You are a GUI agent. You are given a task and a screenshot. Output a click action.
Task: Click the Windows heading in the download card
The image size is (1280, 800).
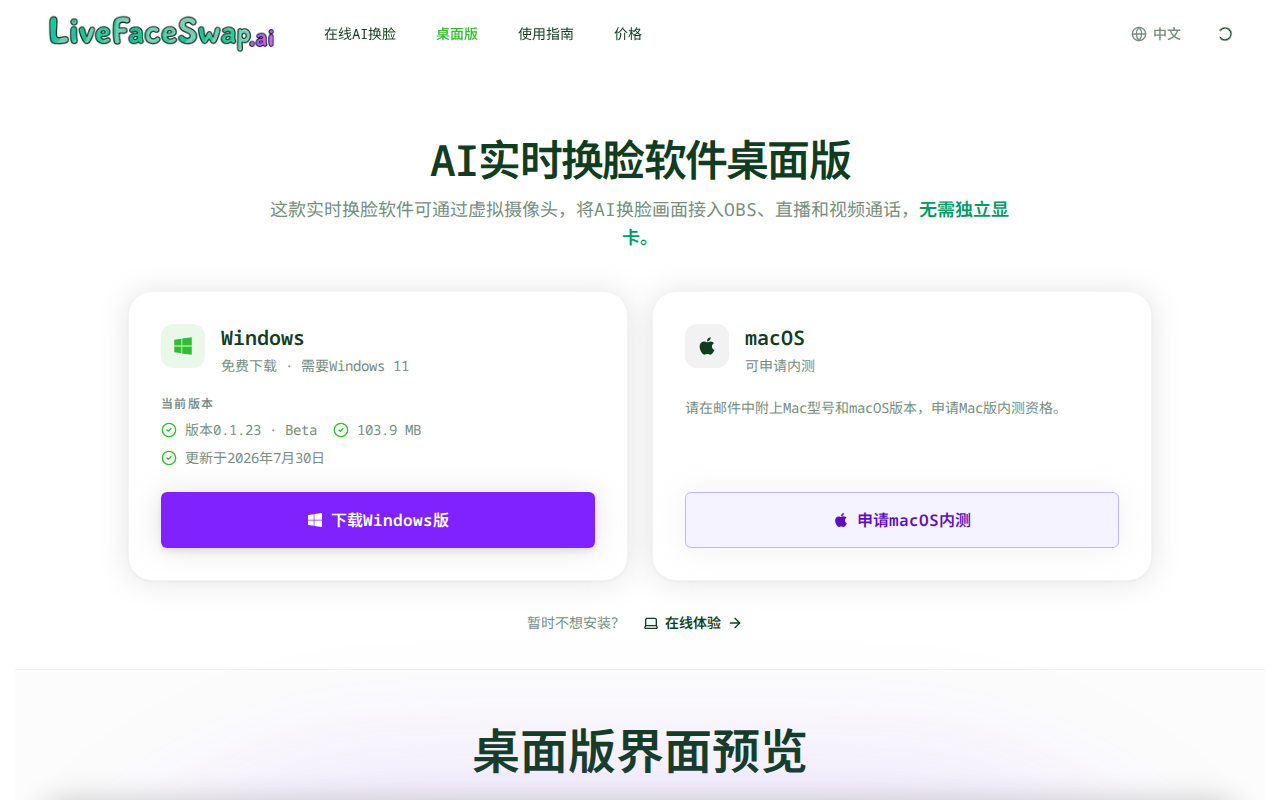point(263,338)
